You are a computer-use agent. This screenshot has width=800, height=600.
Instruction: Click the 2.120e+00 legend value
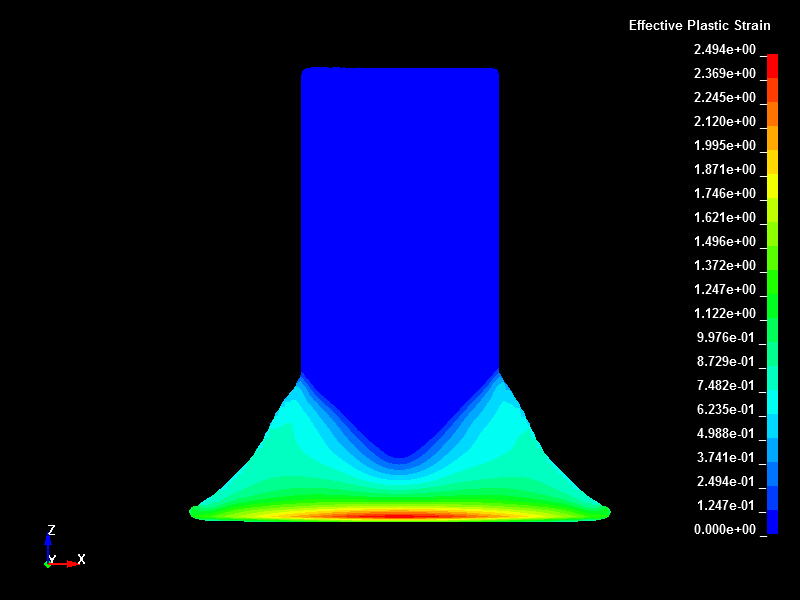tap(725, 121)
